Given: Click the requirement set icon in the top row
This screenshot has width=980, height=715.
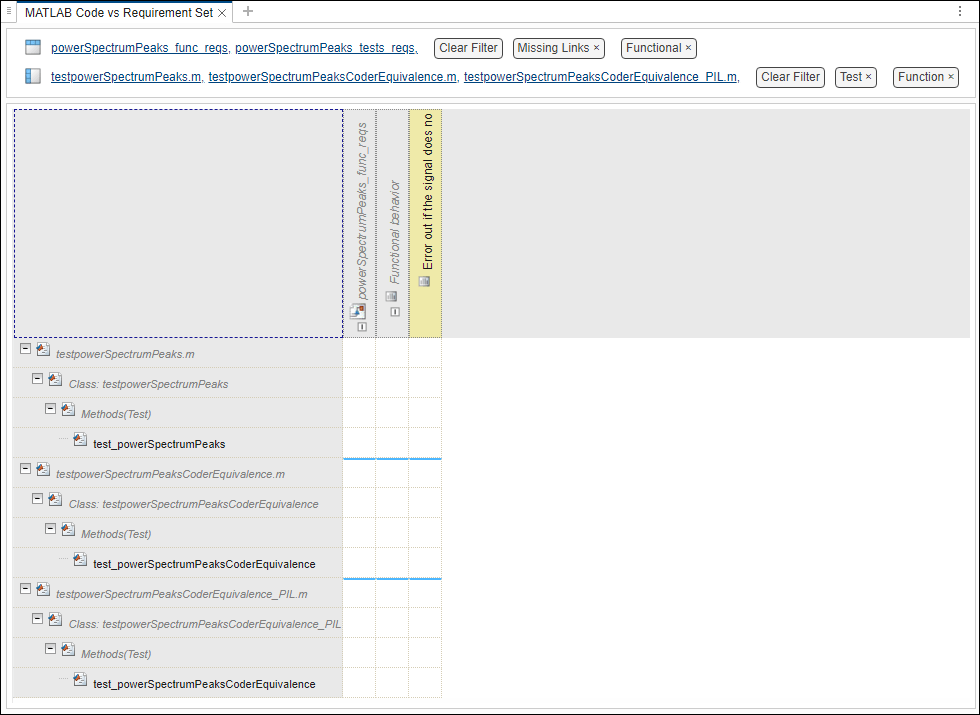Looking at the screenshot, I should coord(31,47).
